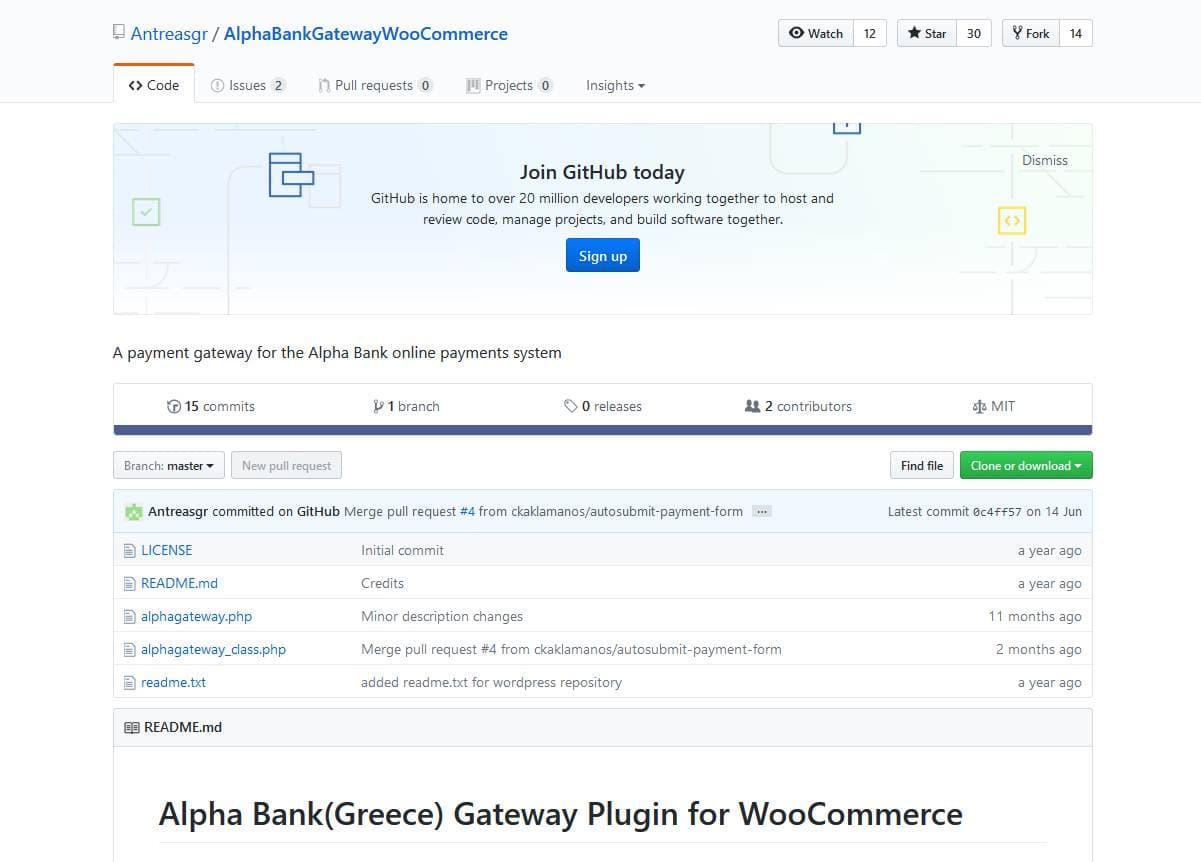Click the file icon beside alphagateway_class.php
1201x862 pixels.
[129, 649]
